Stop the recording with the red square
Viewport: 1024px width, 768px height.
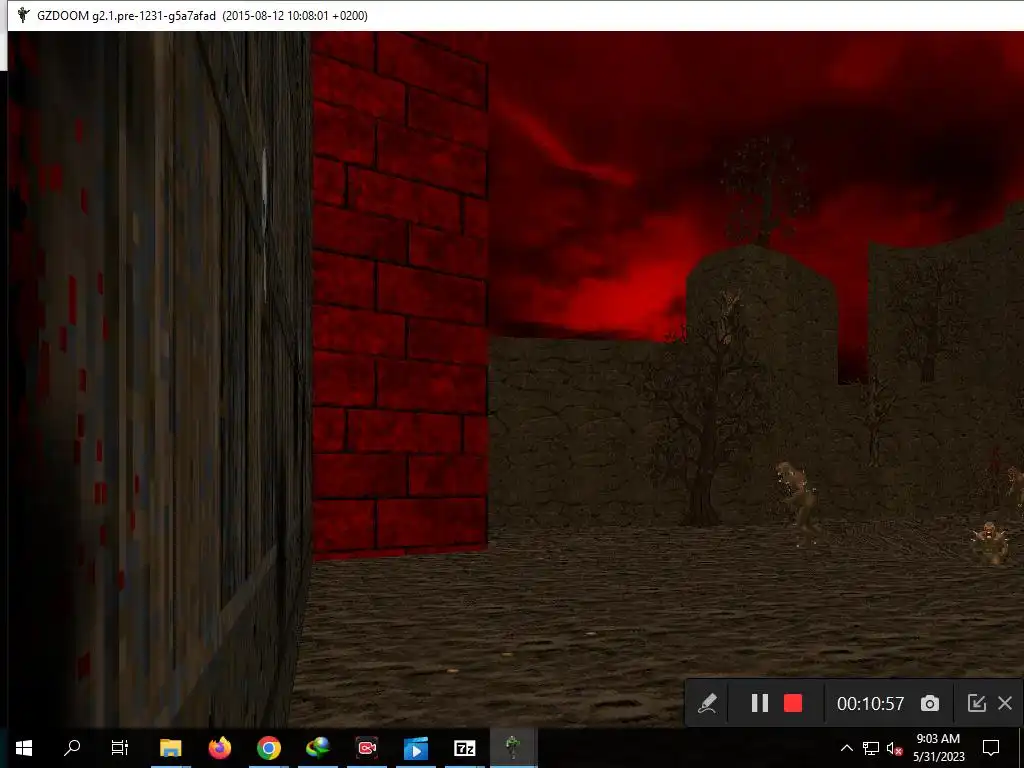coord(793,703)
